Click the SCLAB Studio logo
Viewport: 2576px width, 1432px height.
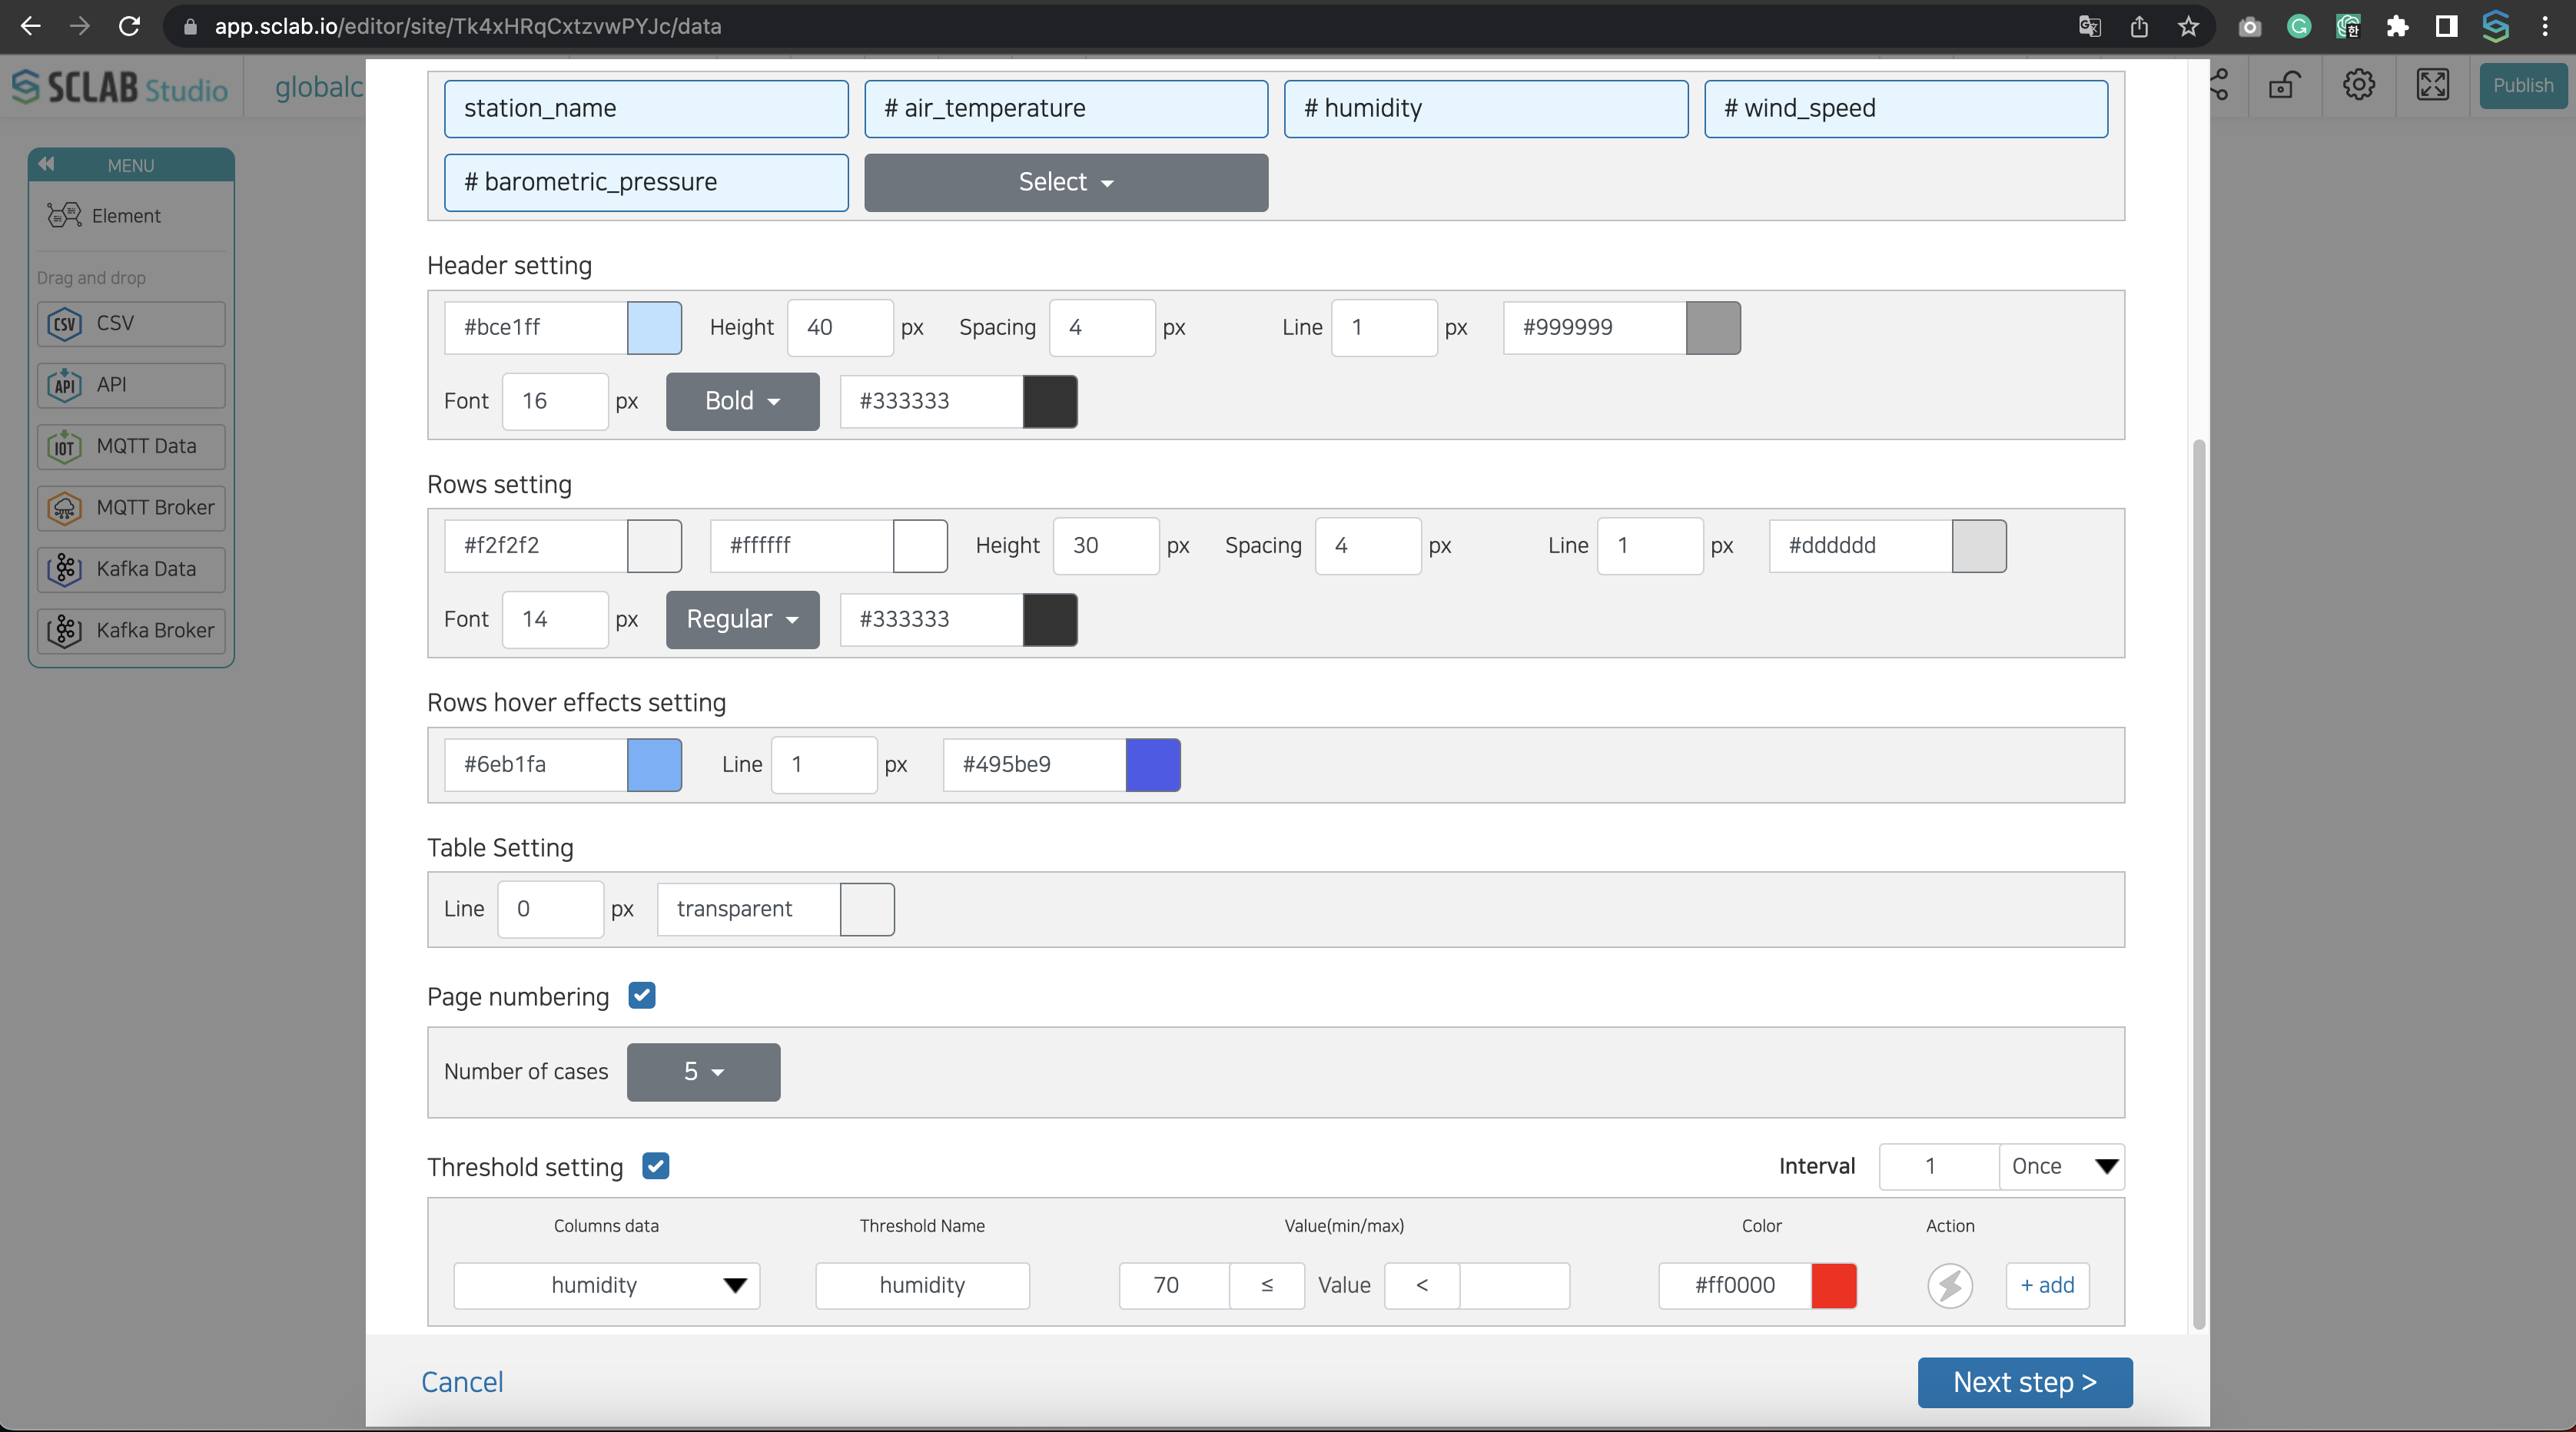pyautogui.click(x=120, y=87)
